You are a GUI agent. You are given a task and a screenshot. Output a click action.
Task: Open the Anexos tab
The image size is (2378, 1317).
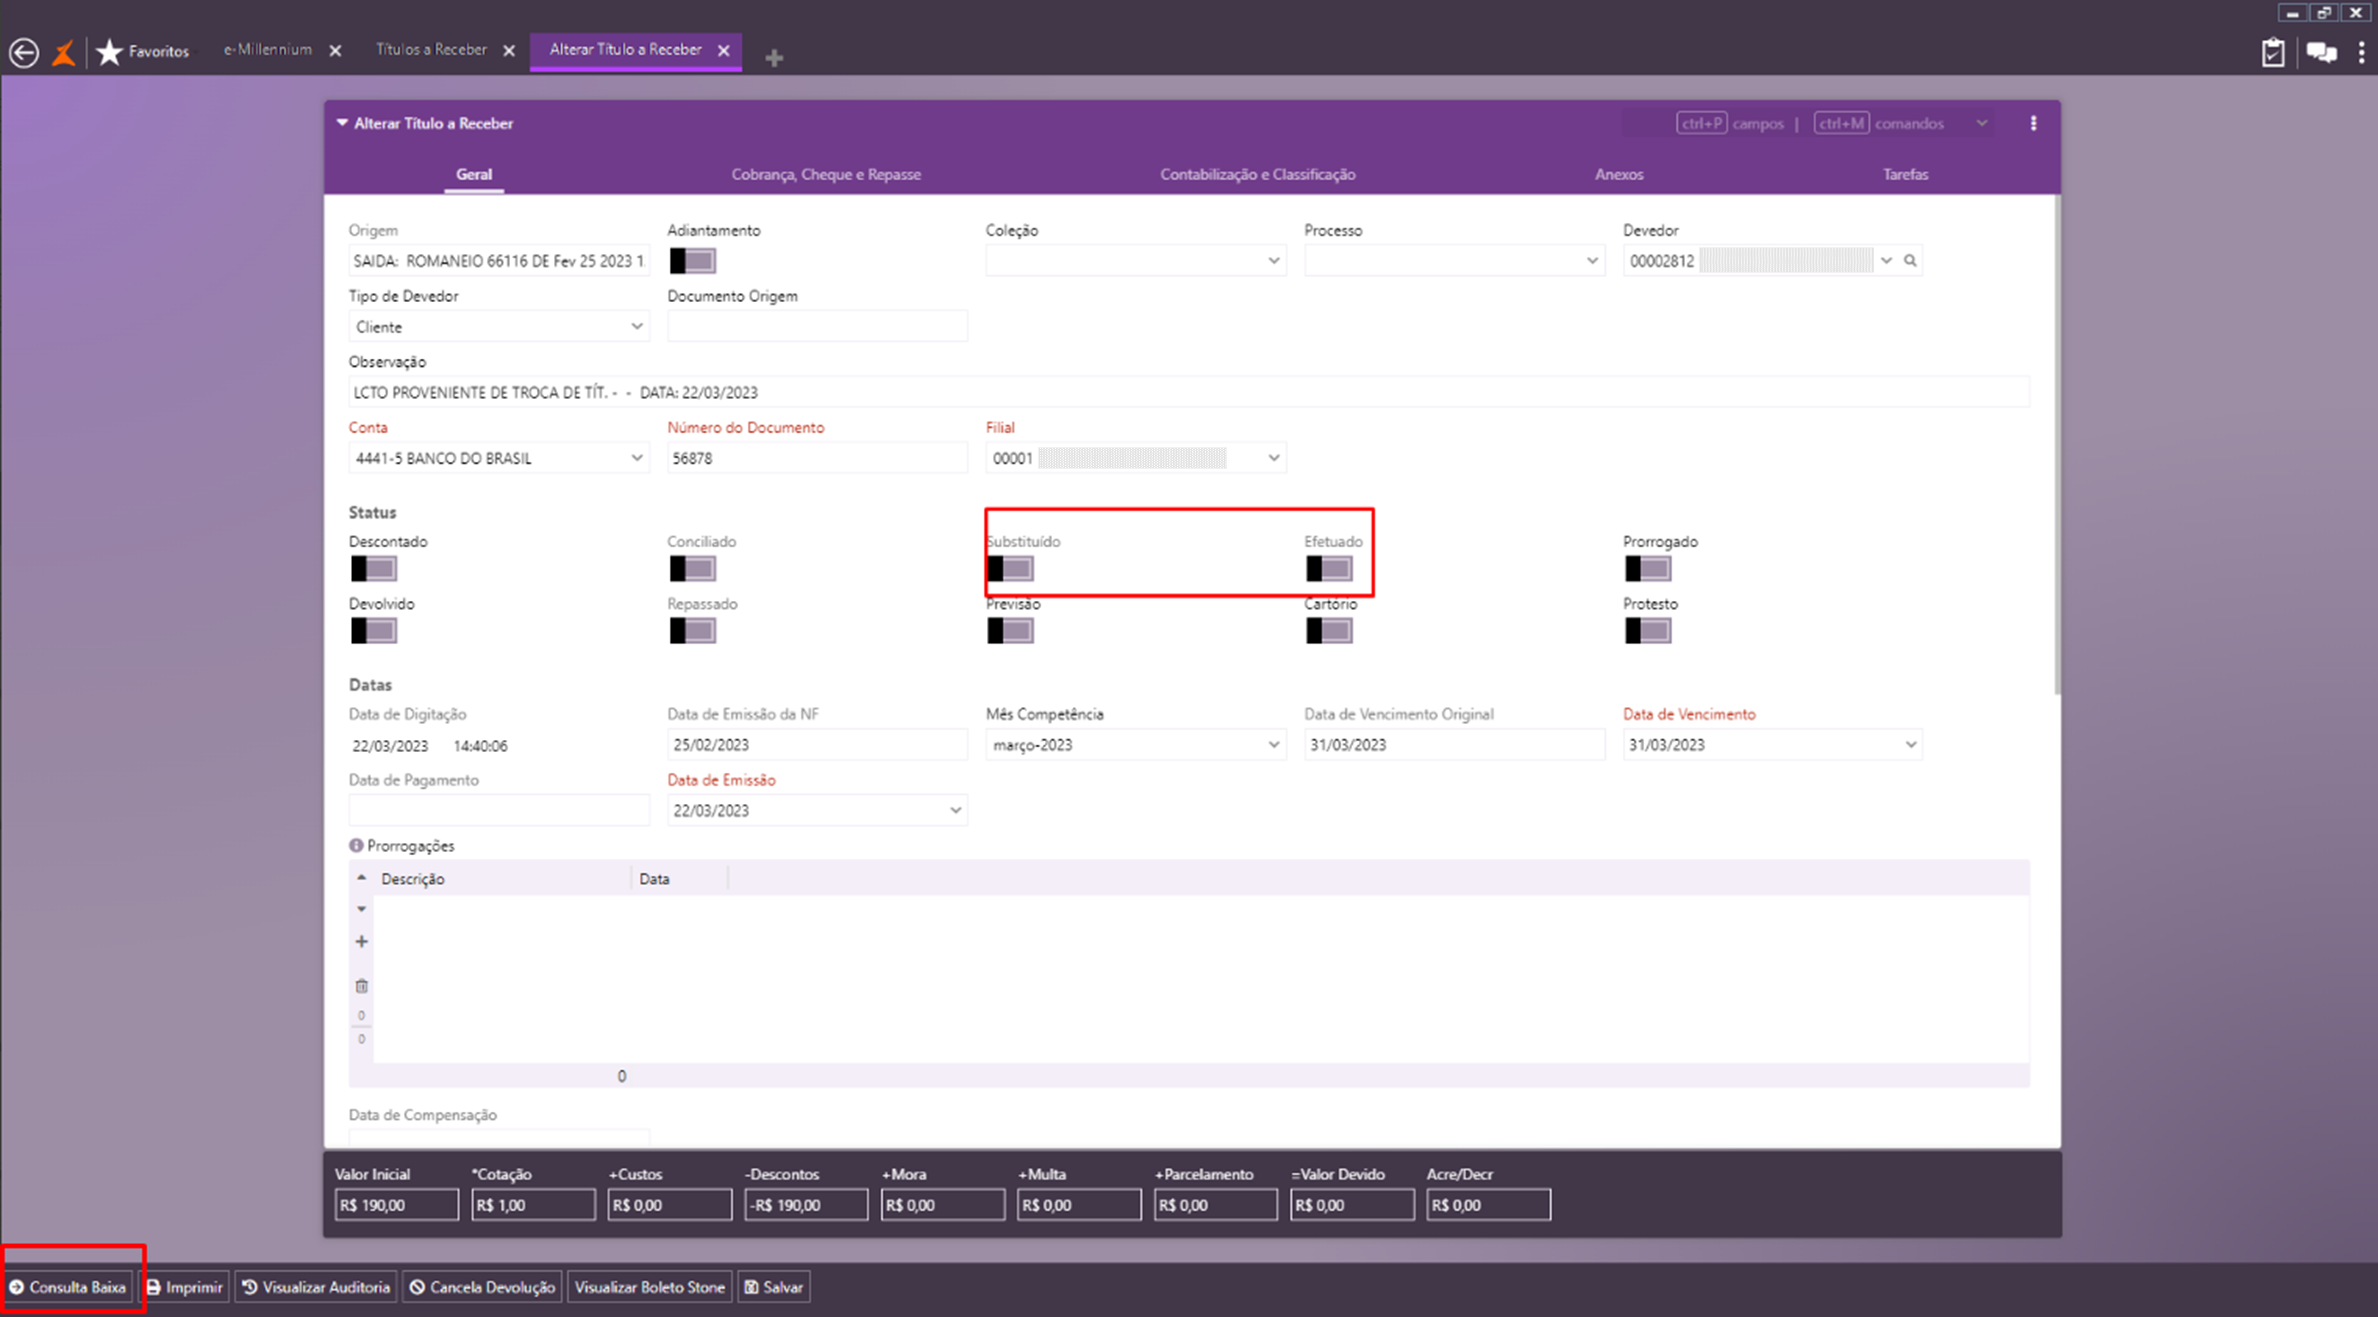1618,174
